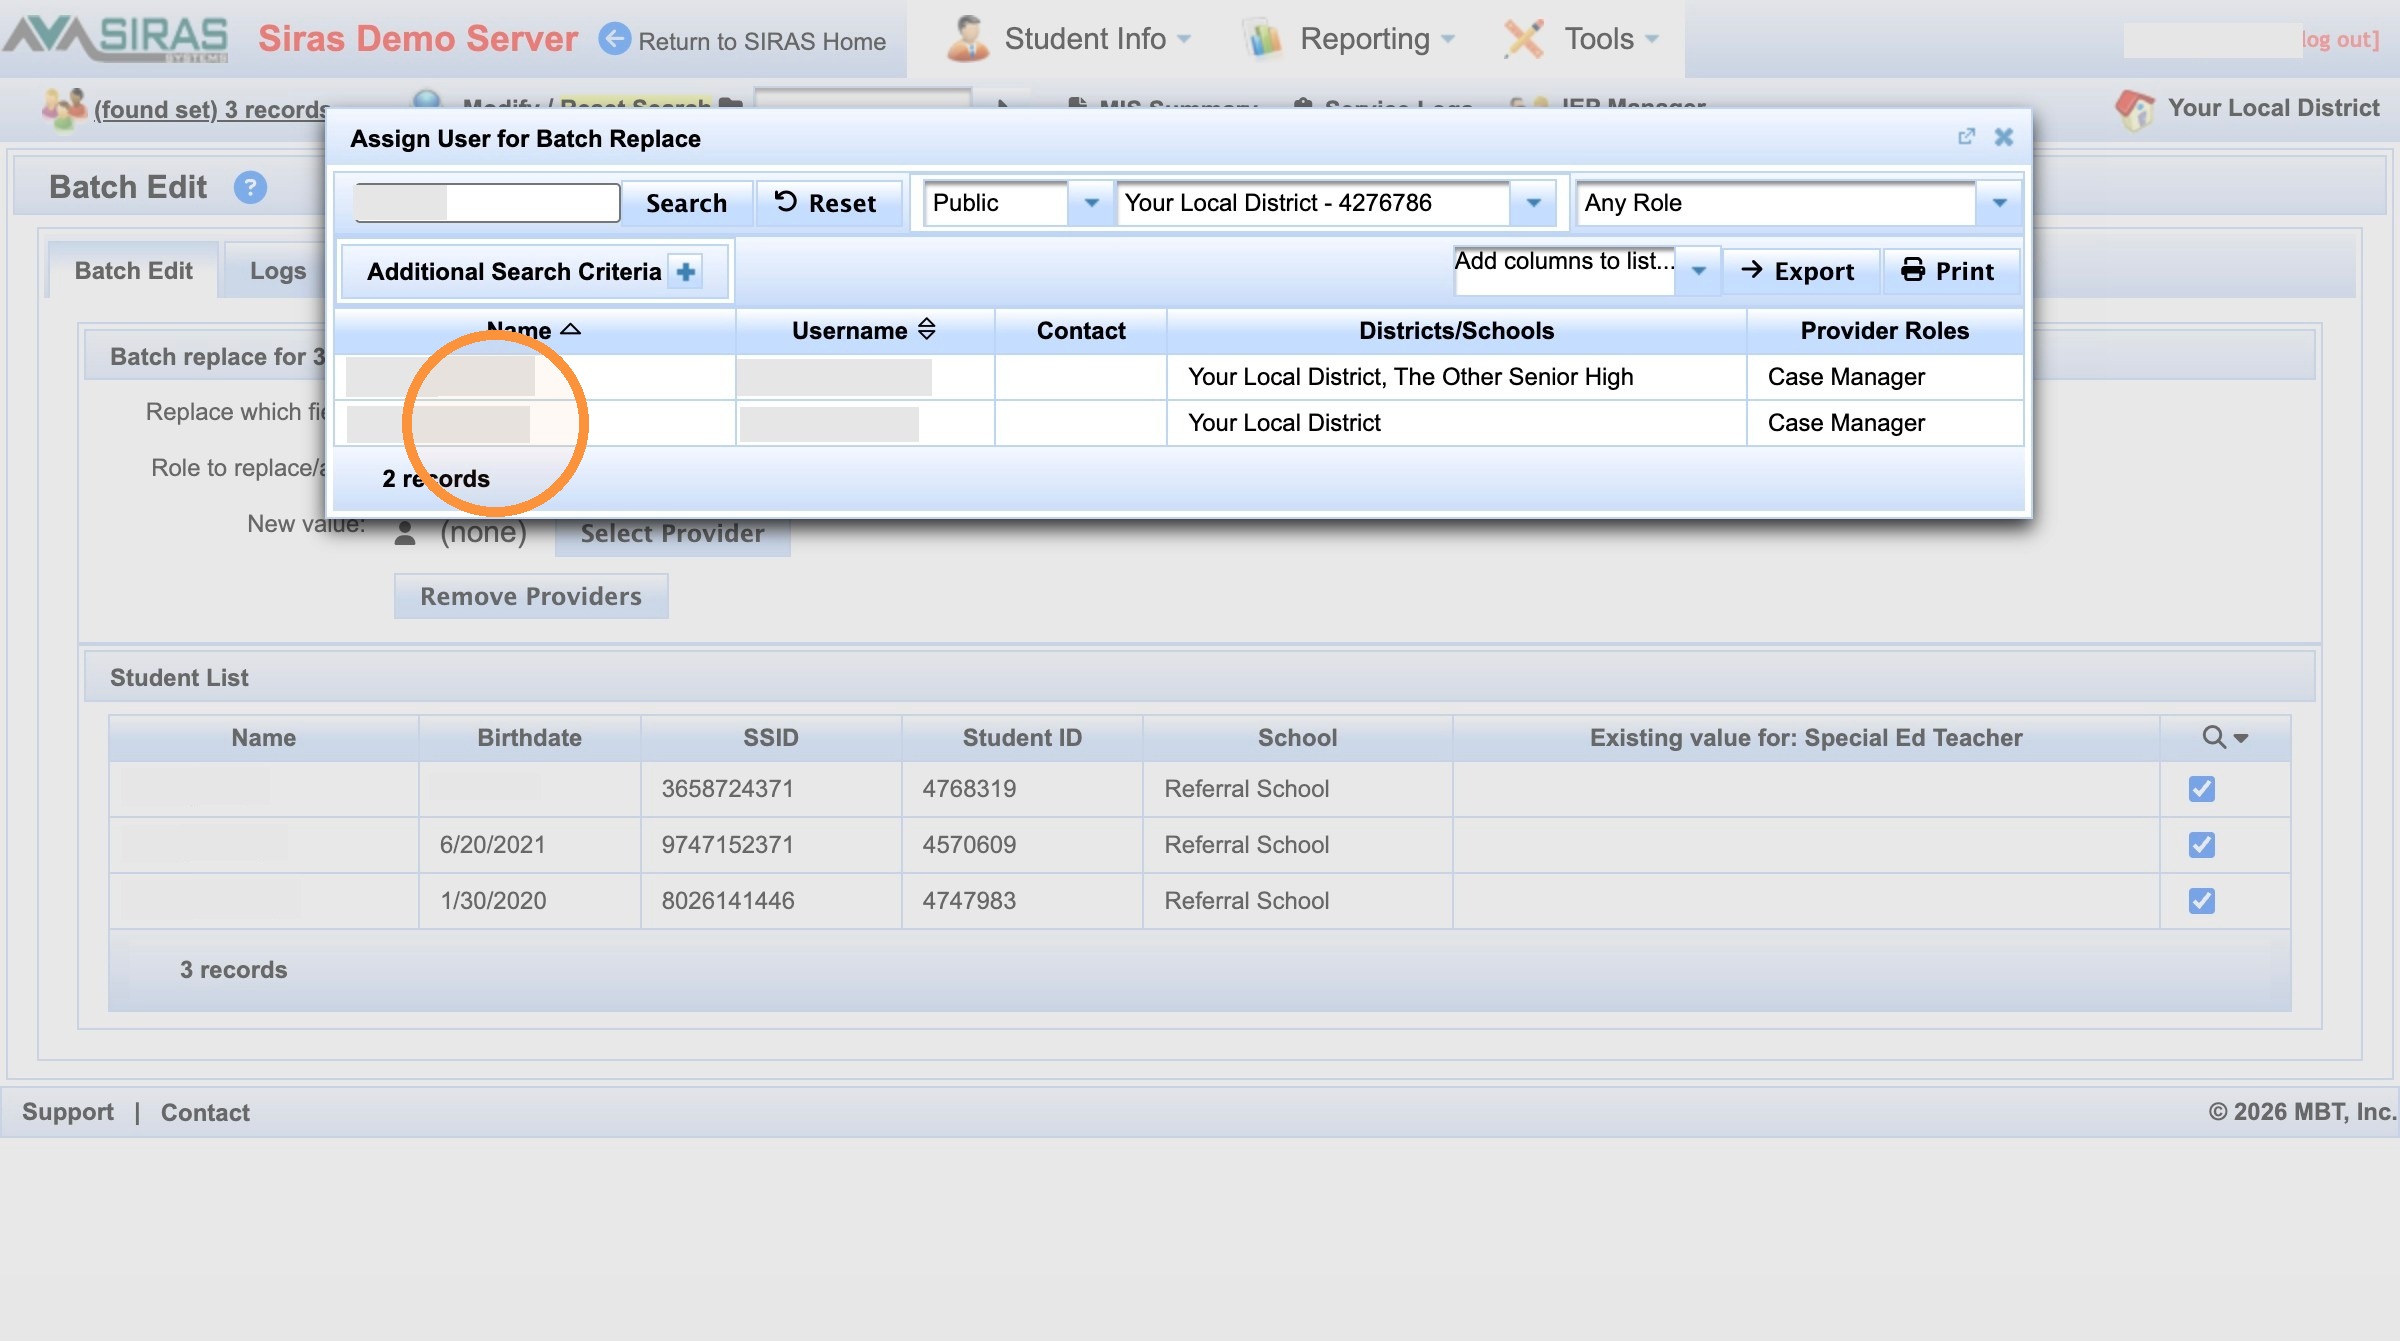Open the dropdown caret beside Student List magnifier
This screenshot has height=1341, width=2400.
2241,738
